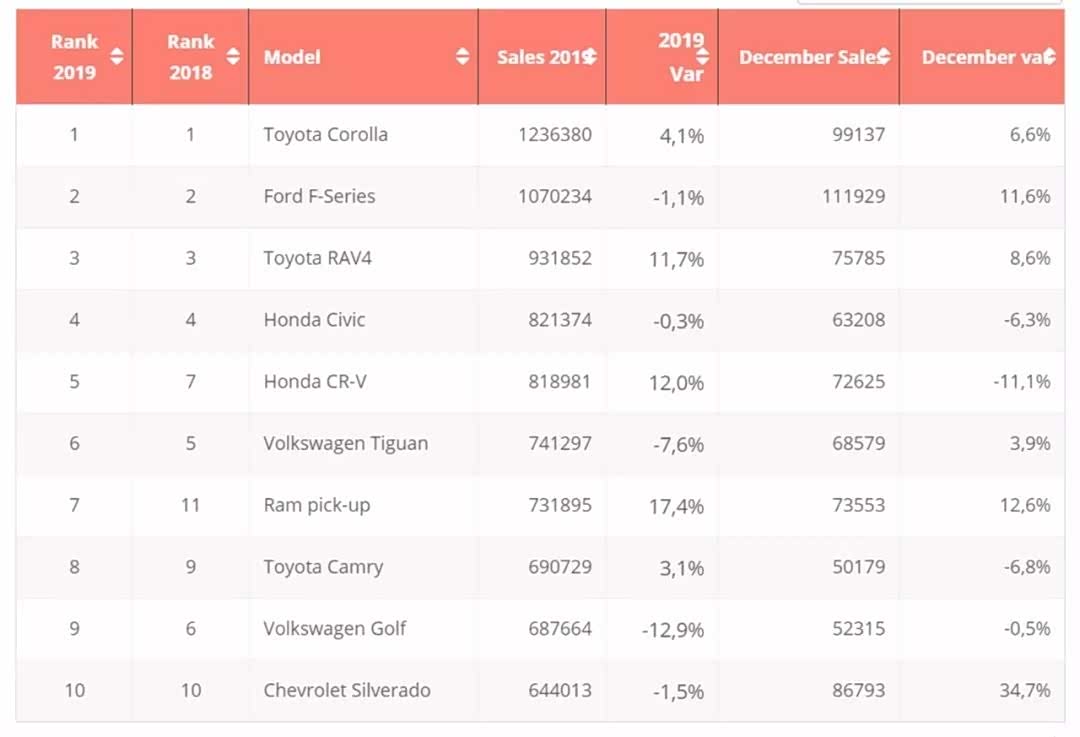The width and height of the screenshot is (1080, 737).
Task: Sort table by Model header label
Action: coord(292,57)
